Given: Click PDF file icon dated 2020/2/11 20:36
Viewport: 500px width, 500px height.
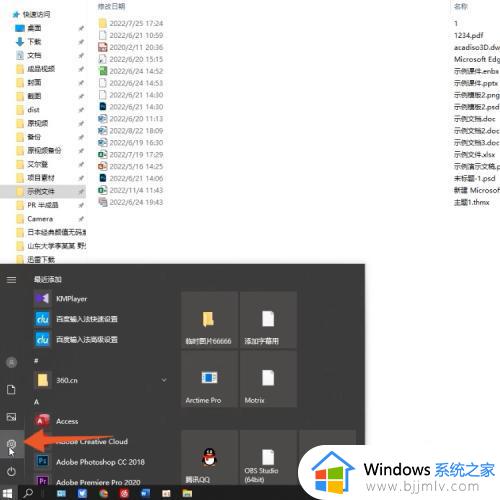Looking at the screenshot, I should click(x=103, y=47).
